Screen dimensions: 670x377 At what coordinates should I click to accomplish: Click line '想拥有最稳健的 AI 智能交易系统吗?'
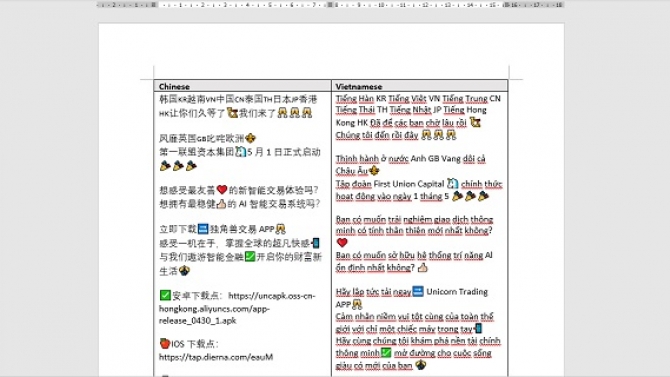pyautogui.click(x=239, y=203)
